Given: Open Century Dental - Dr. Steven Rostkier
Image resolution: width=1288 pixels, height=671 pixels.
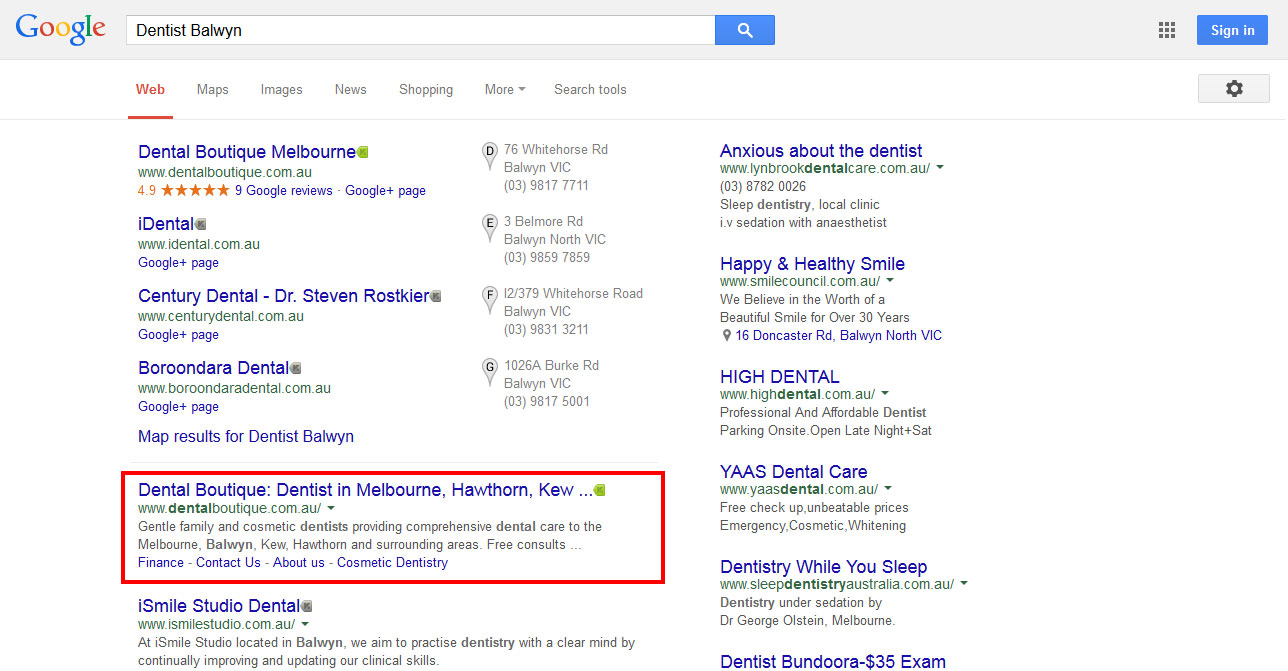Looking at the screenshot, I should pos(283,296).
